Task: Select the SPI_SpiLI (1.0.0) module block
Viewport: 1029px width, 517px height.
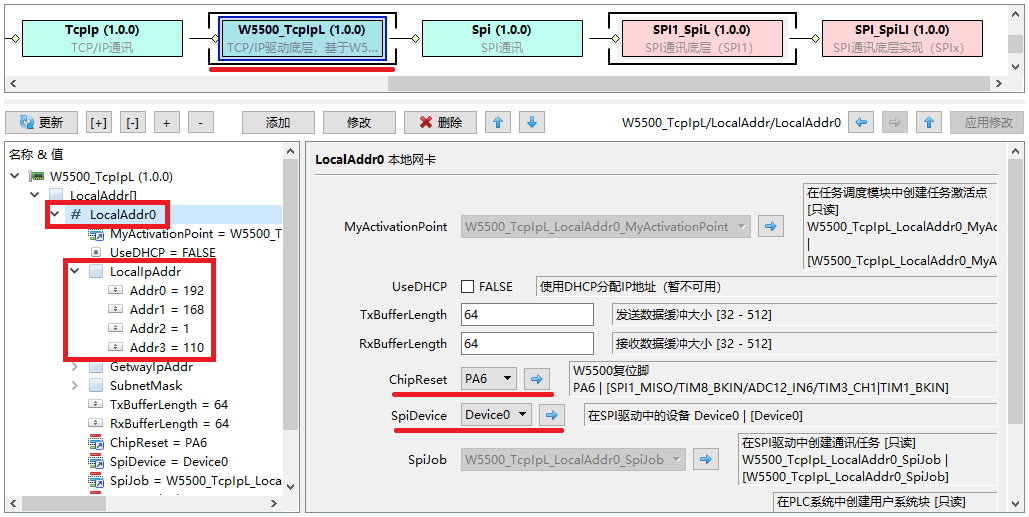Action: coord(902,38)
